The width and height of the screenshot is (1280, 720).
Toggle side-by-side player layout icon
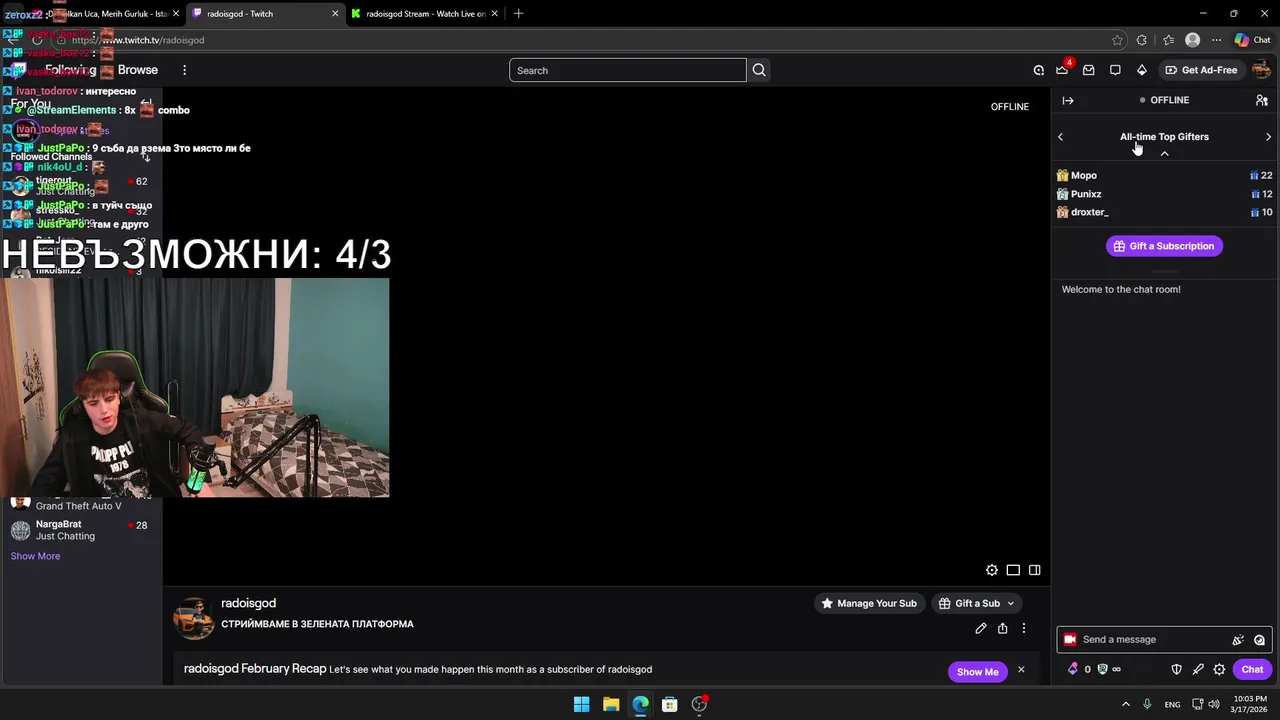point(1035,570)
